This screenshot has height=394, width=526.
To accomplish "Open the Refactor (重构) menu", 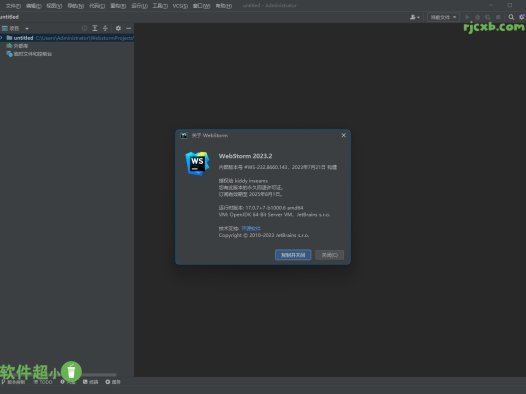I will pos(118,6).
